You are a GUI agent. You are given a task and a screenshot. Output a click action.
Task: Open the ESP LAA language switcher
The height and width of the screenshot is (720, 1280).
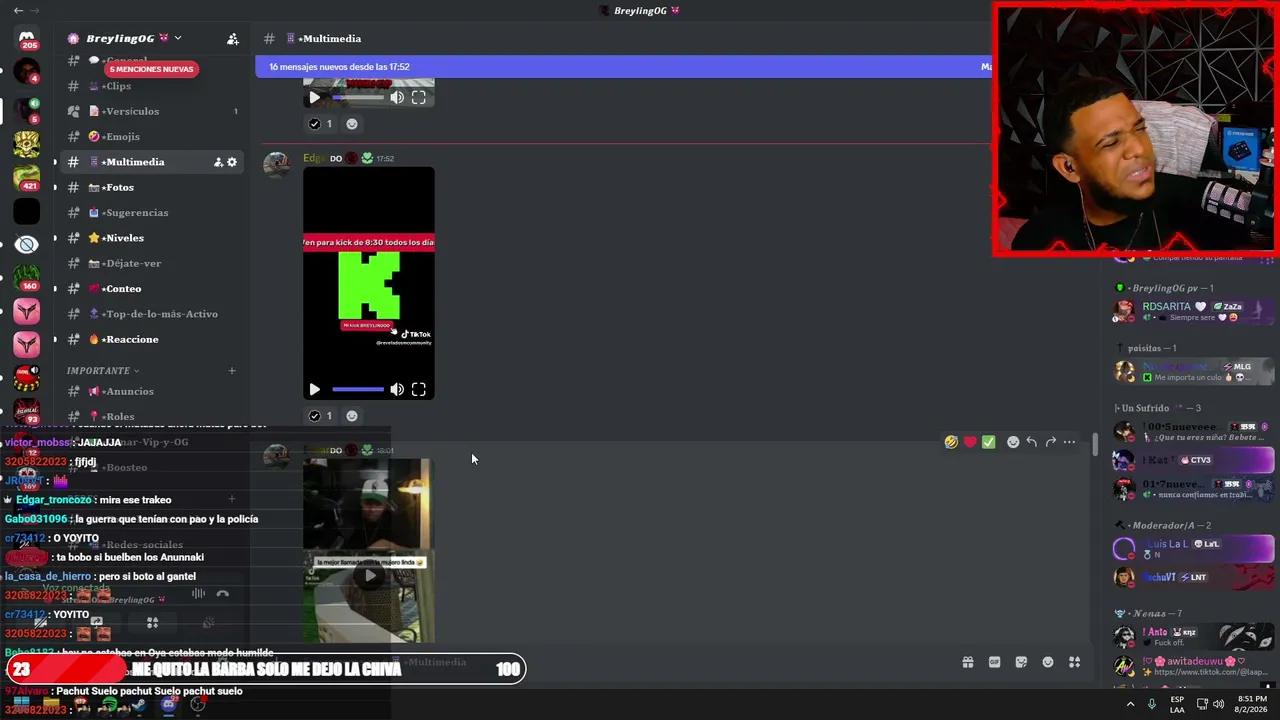[x=1177, y=704]
